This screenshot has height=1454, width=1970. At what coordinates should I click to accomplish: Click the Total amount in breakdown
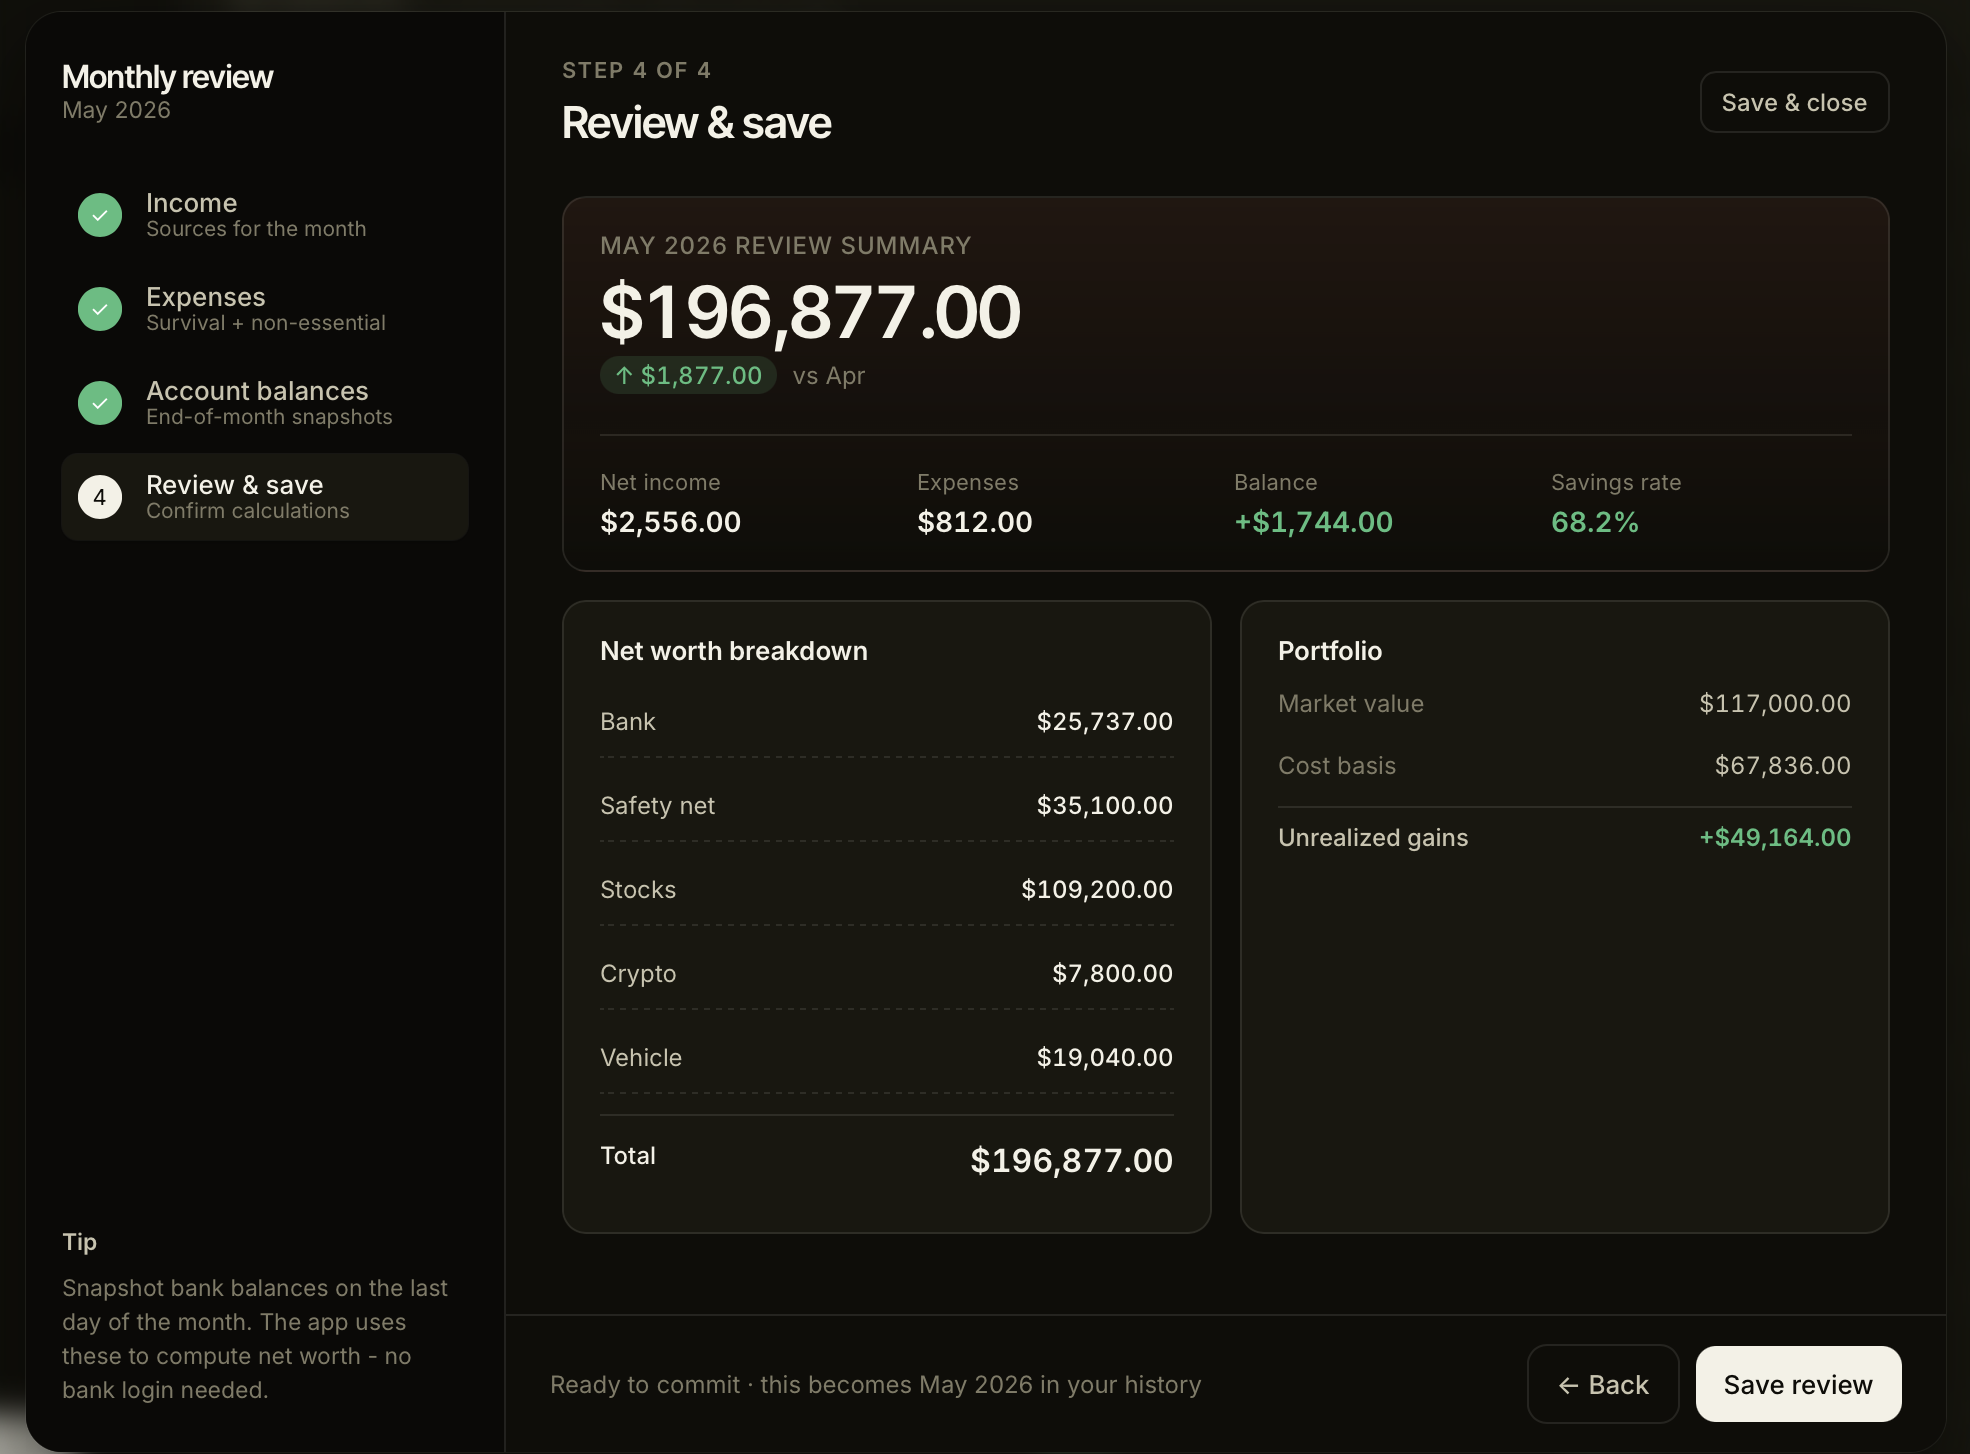[x=1071, y=1160]
